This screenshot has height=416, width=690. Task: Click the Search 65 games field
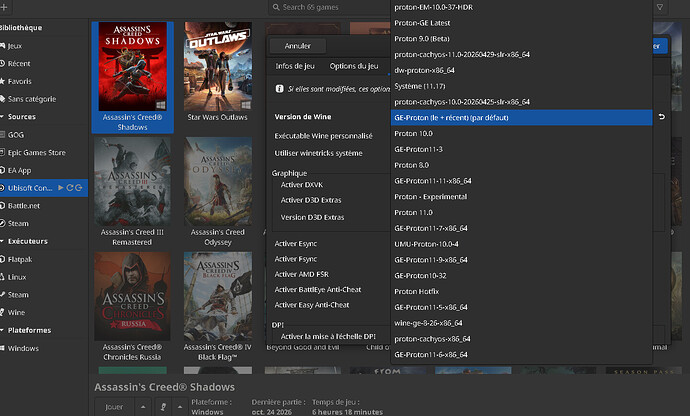(x=329, y=7)
